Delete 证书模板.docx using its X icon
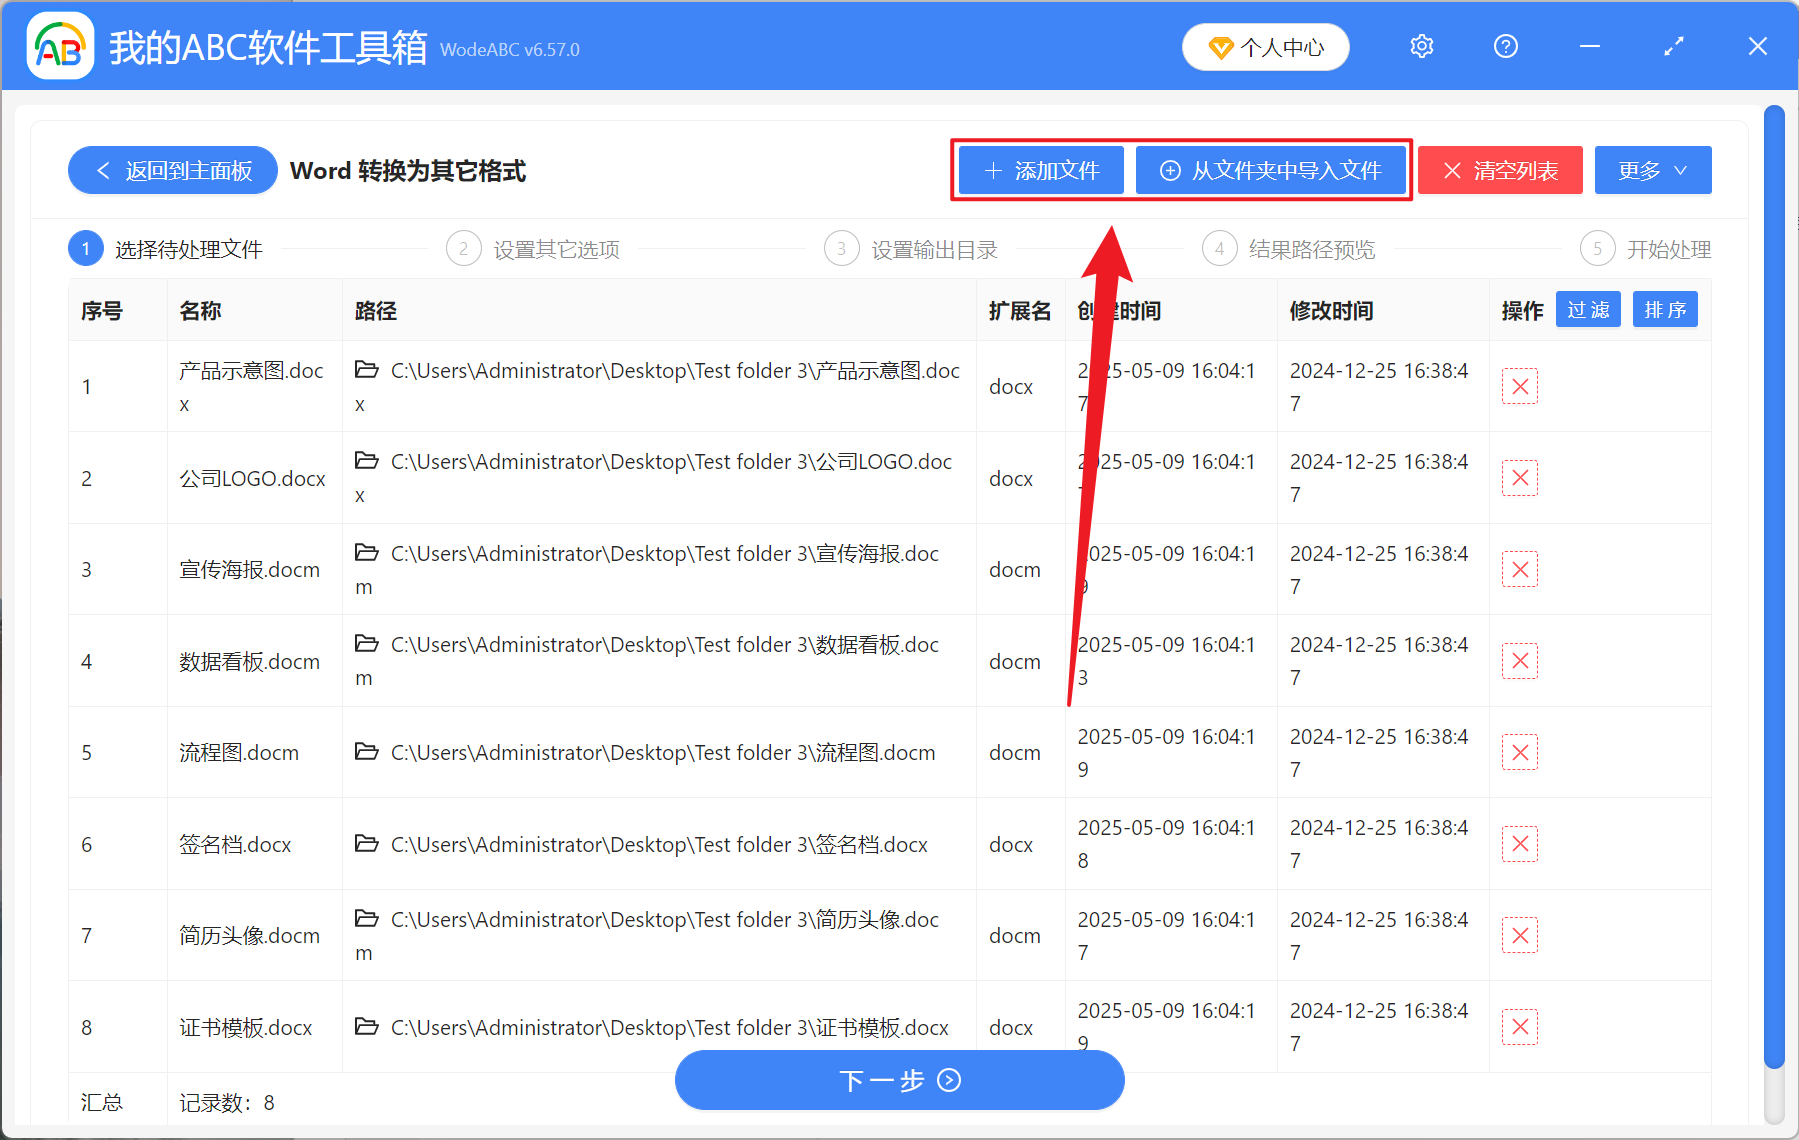Viewport: 1799px width, 1140px height. (x=1519, y=1026)
